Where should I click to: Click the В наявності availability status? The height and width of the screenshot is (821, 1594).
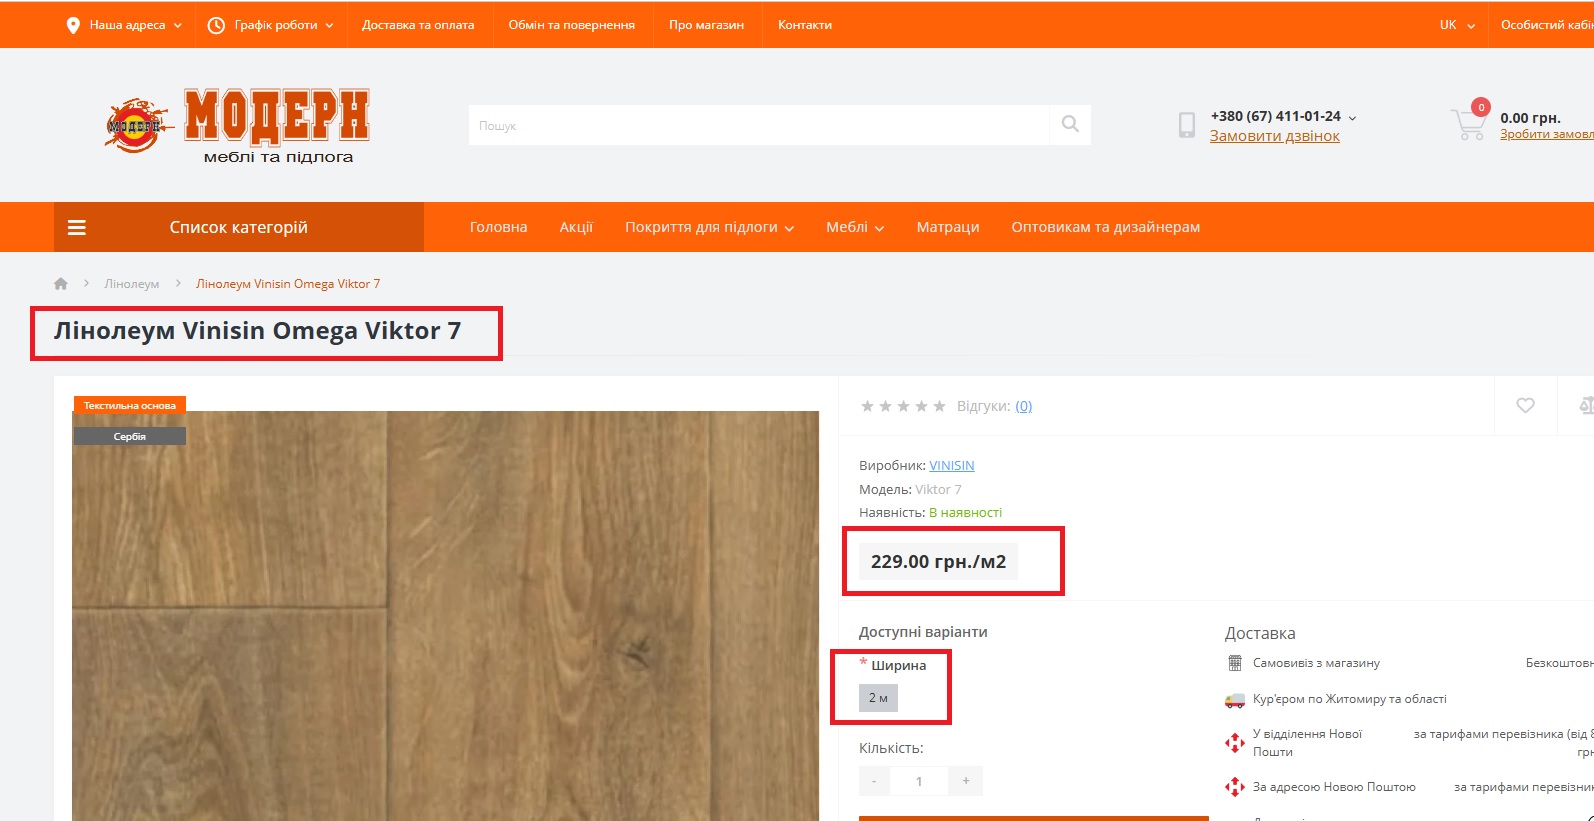point(965,512)
